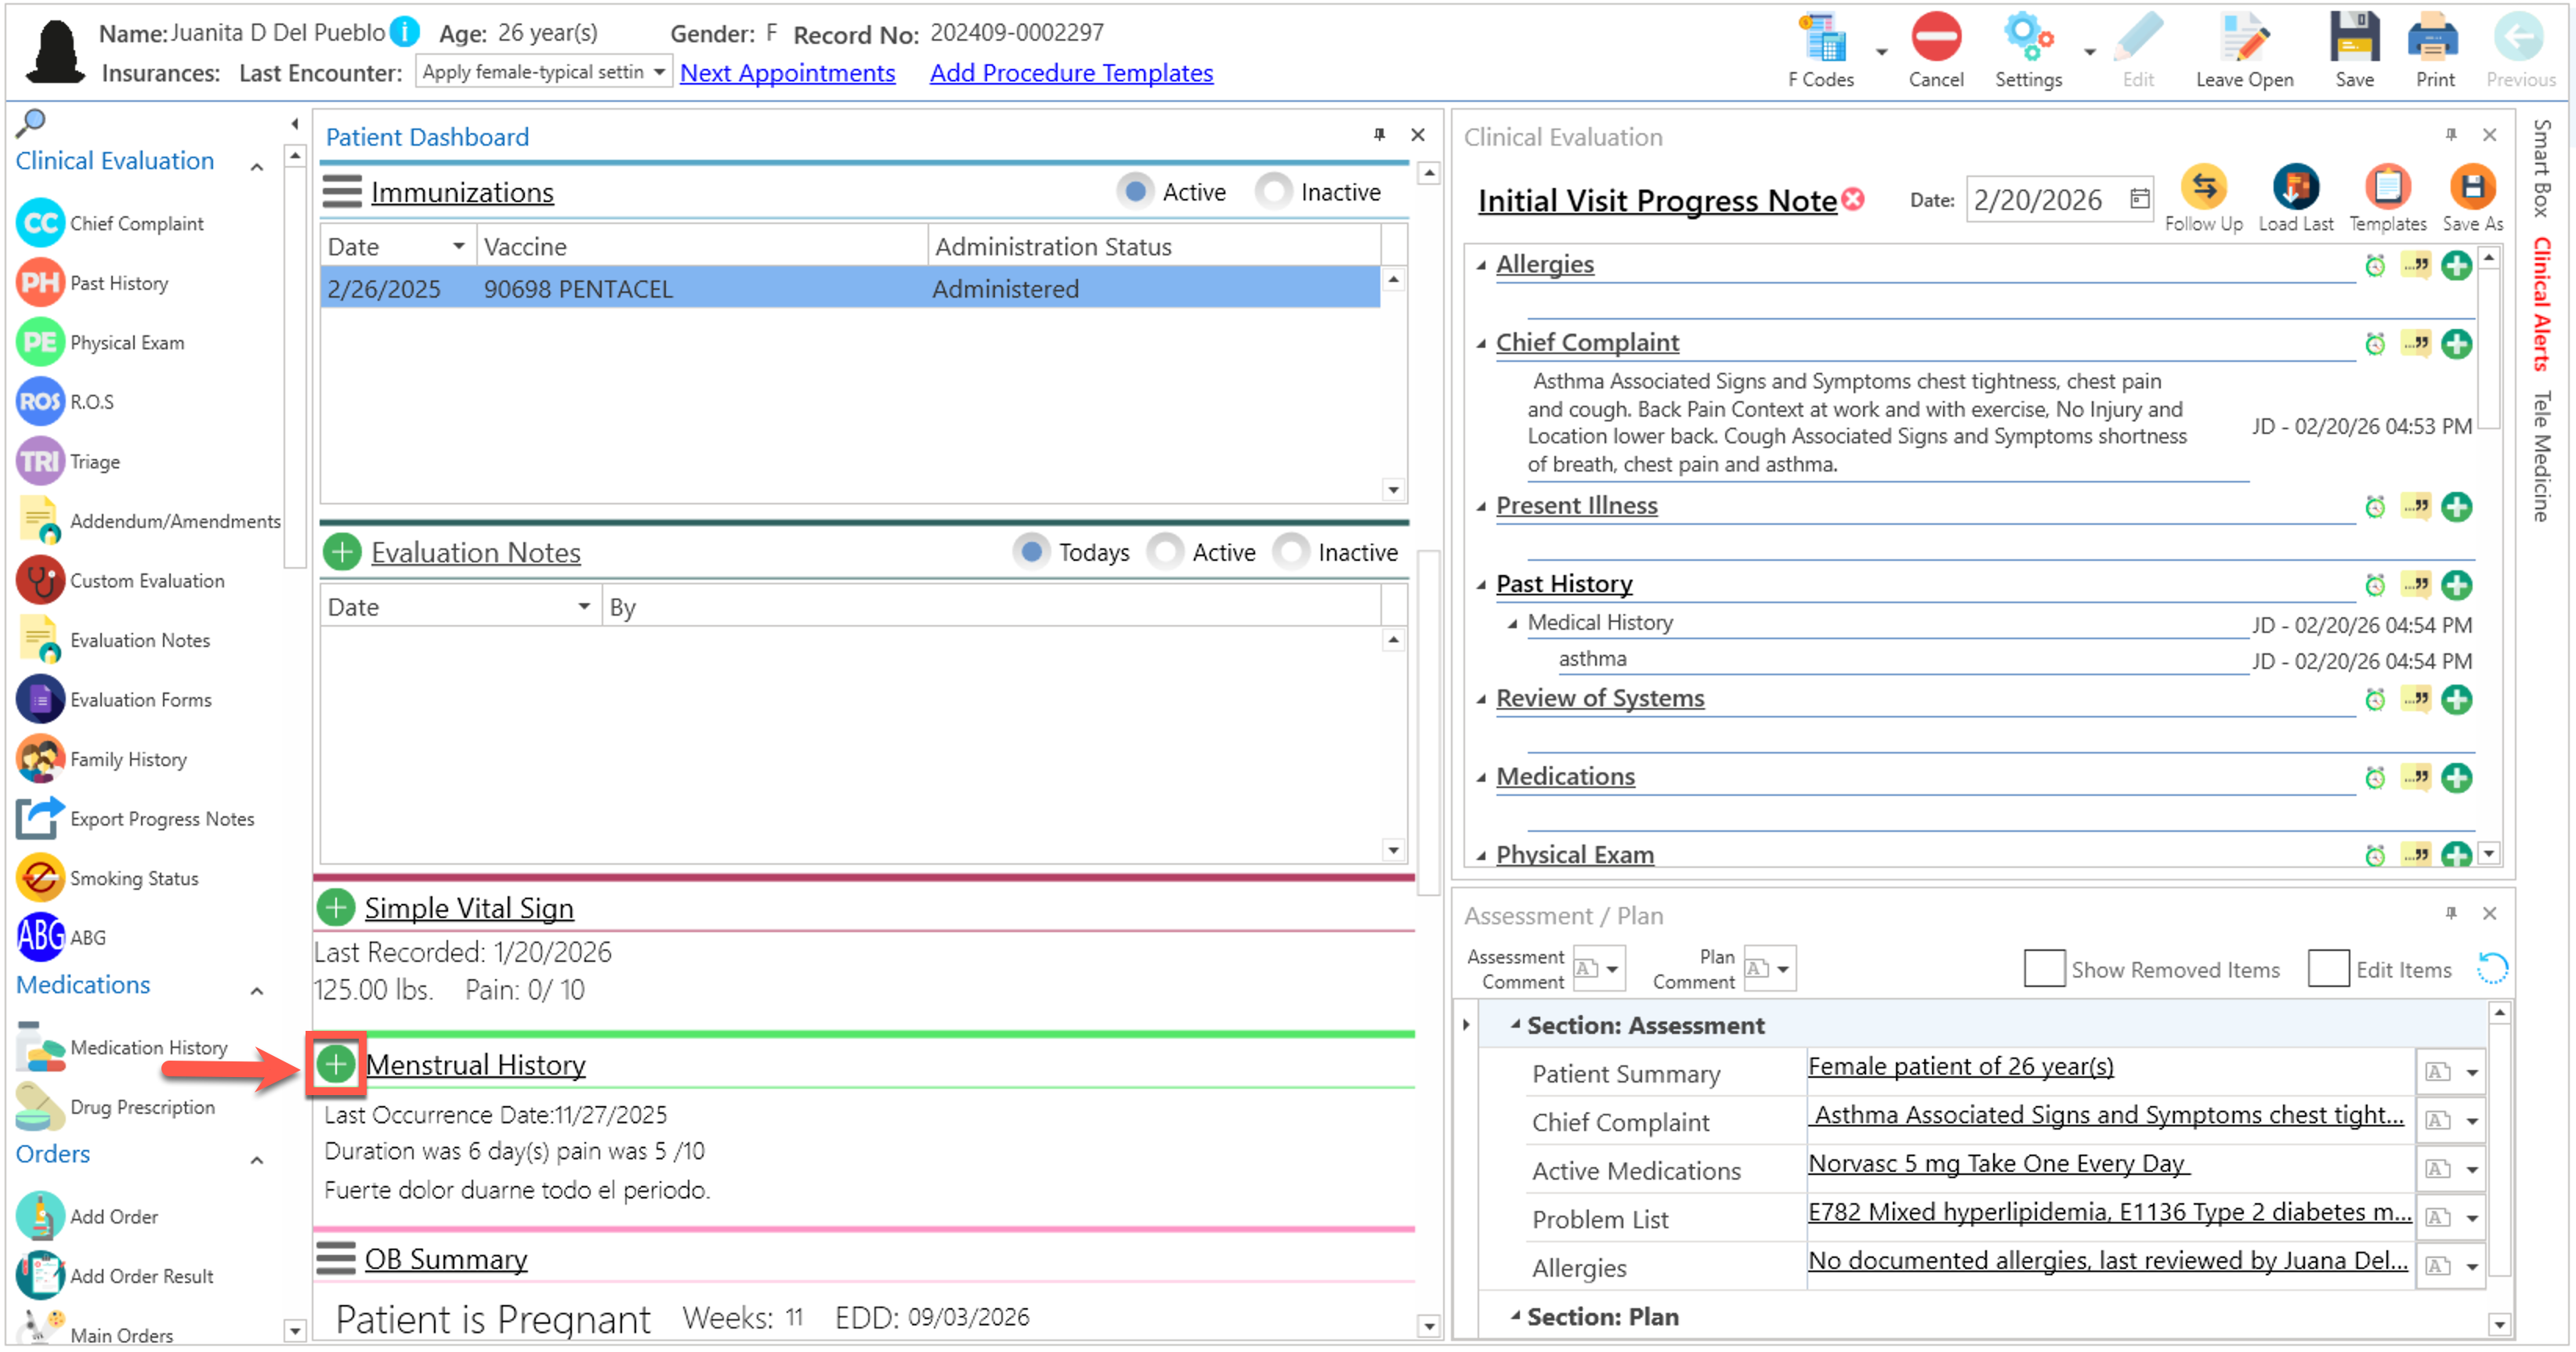Viewport: 2576px width, 1352px height.
Task: Collapse the Section: Assessment row
Action: 1516,1025
